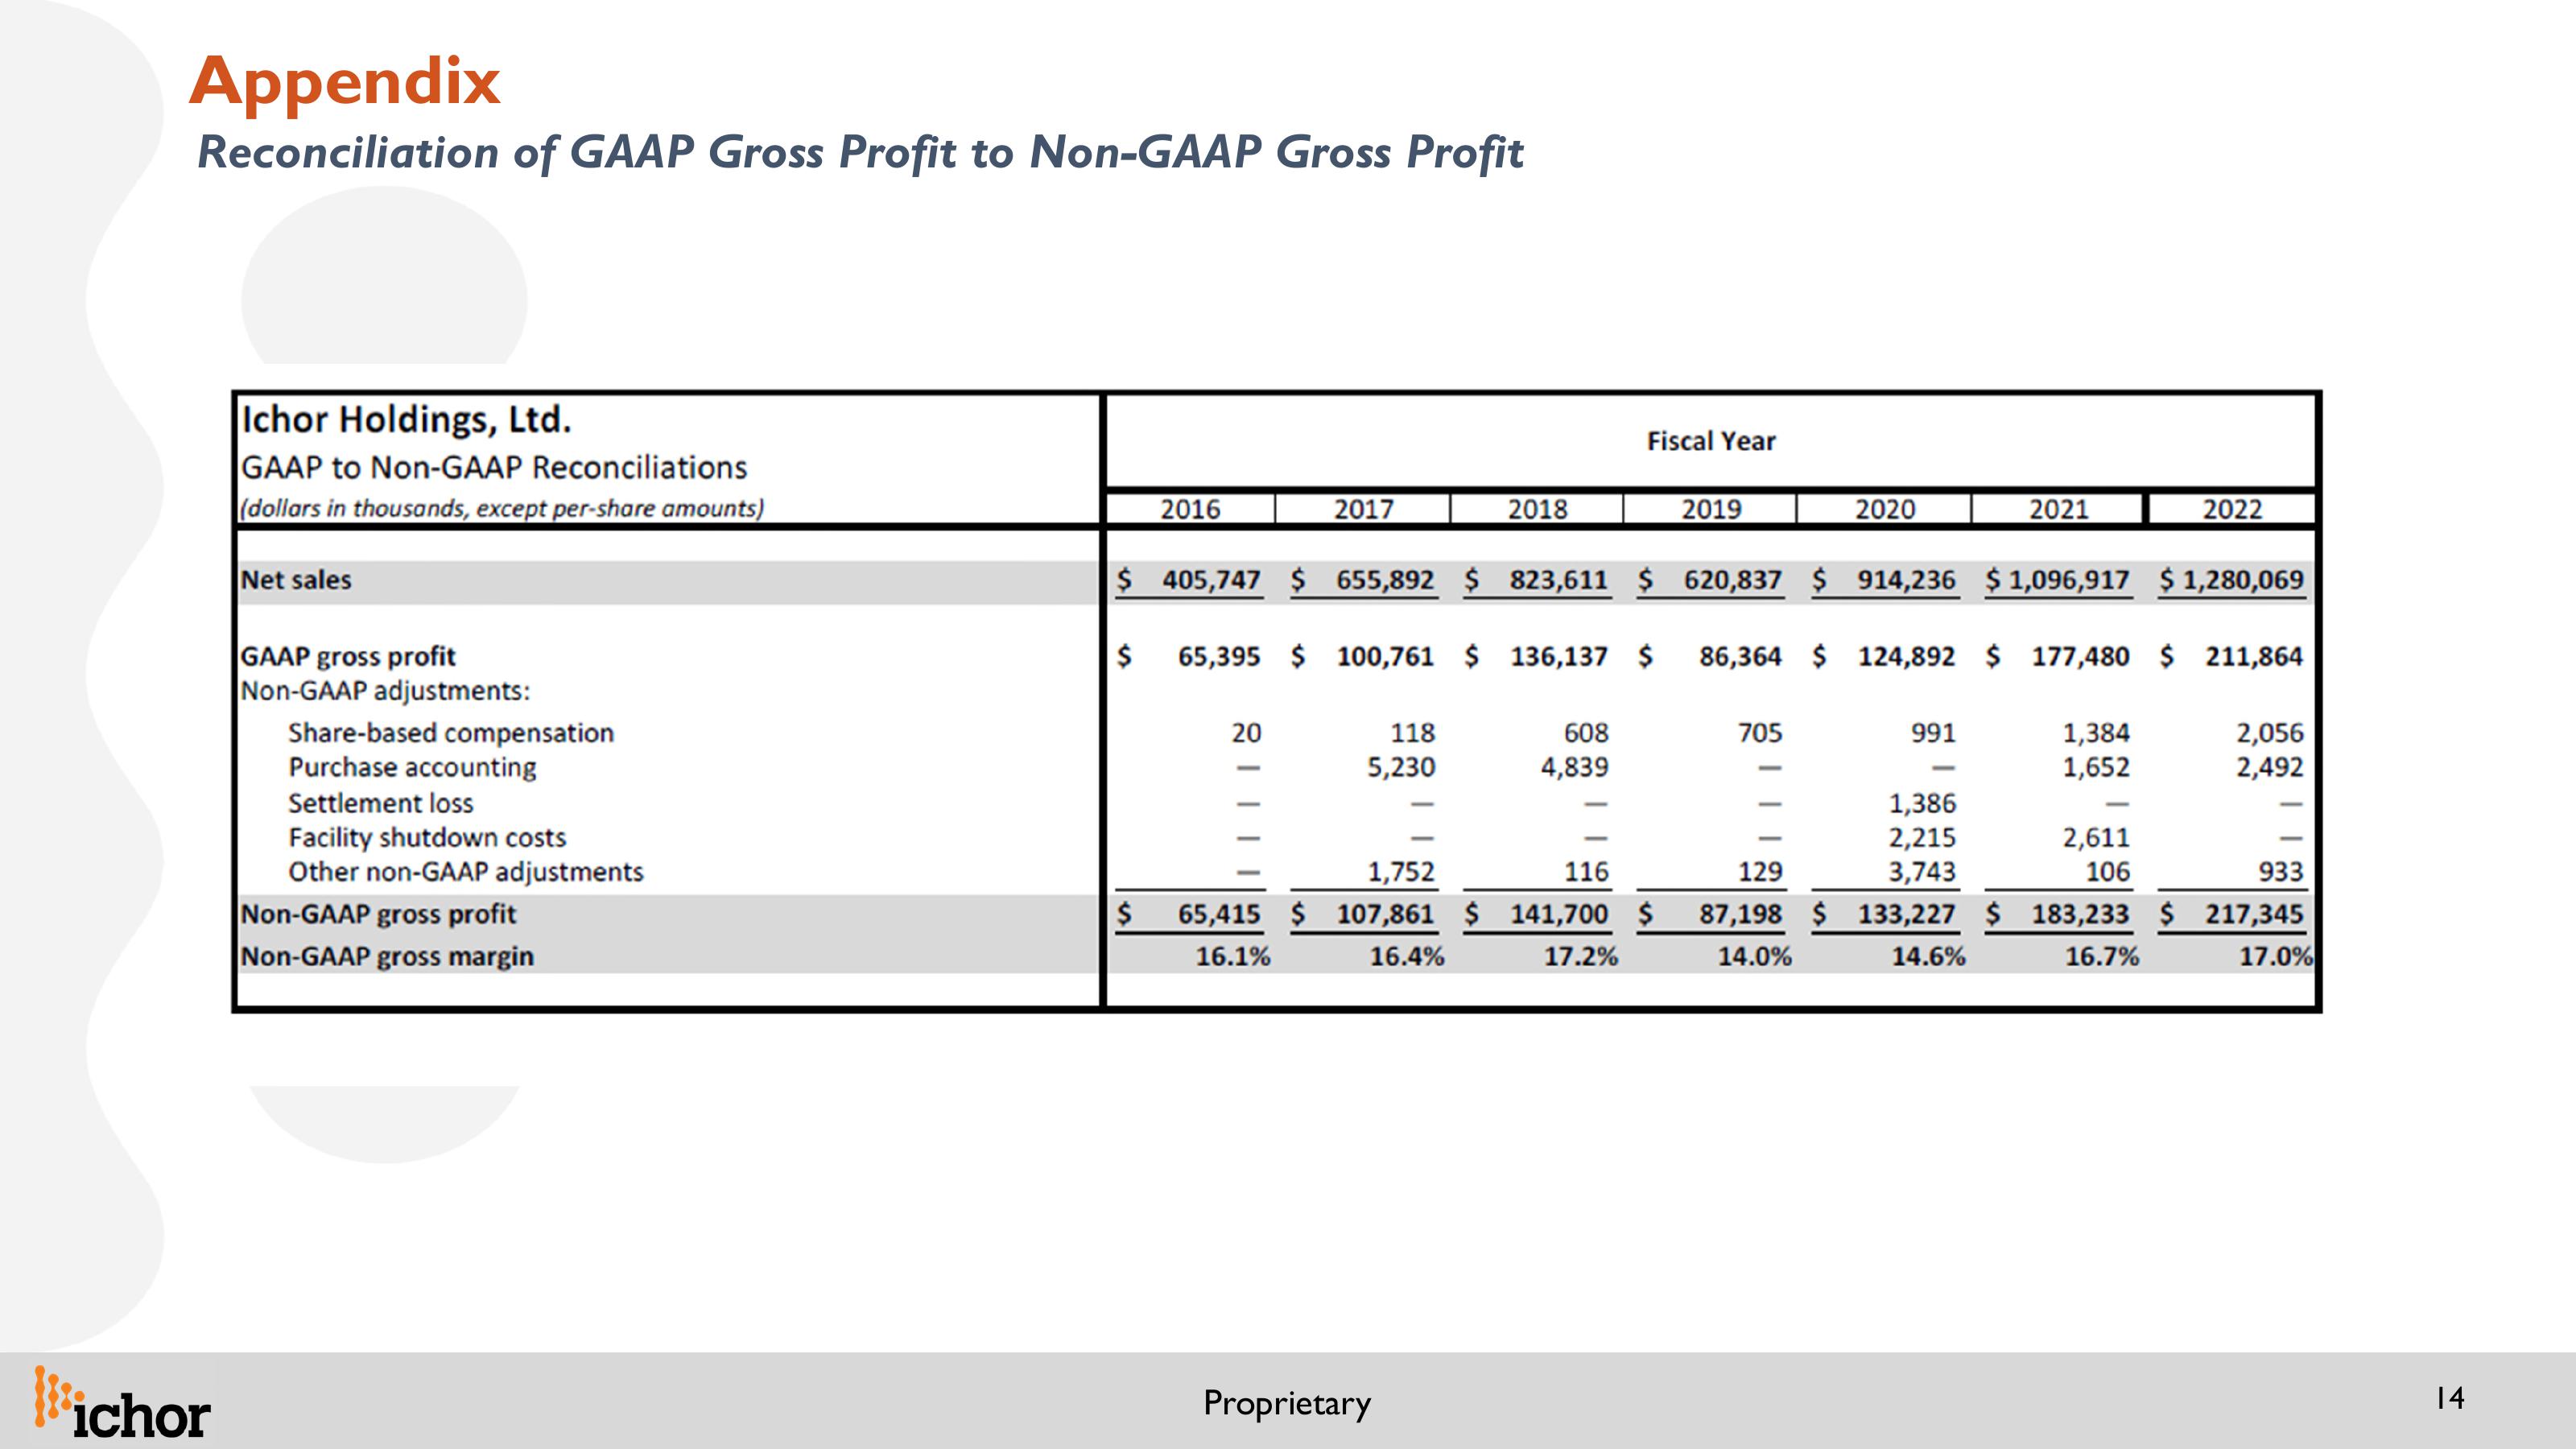This screenshot has width=2576, height=1449.
Task: Click GAAP gross profit value 100,761
Action: pos(1385,657)
